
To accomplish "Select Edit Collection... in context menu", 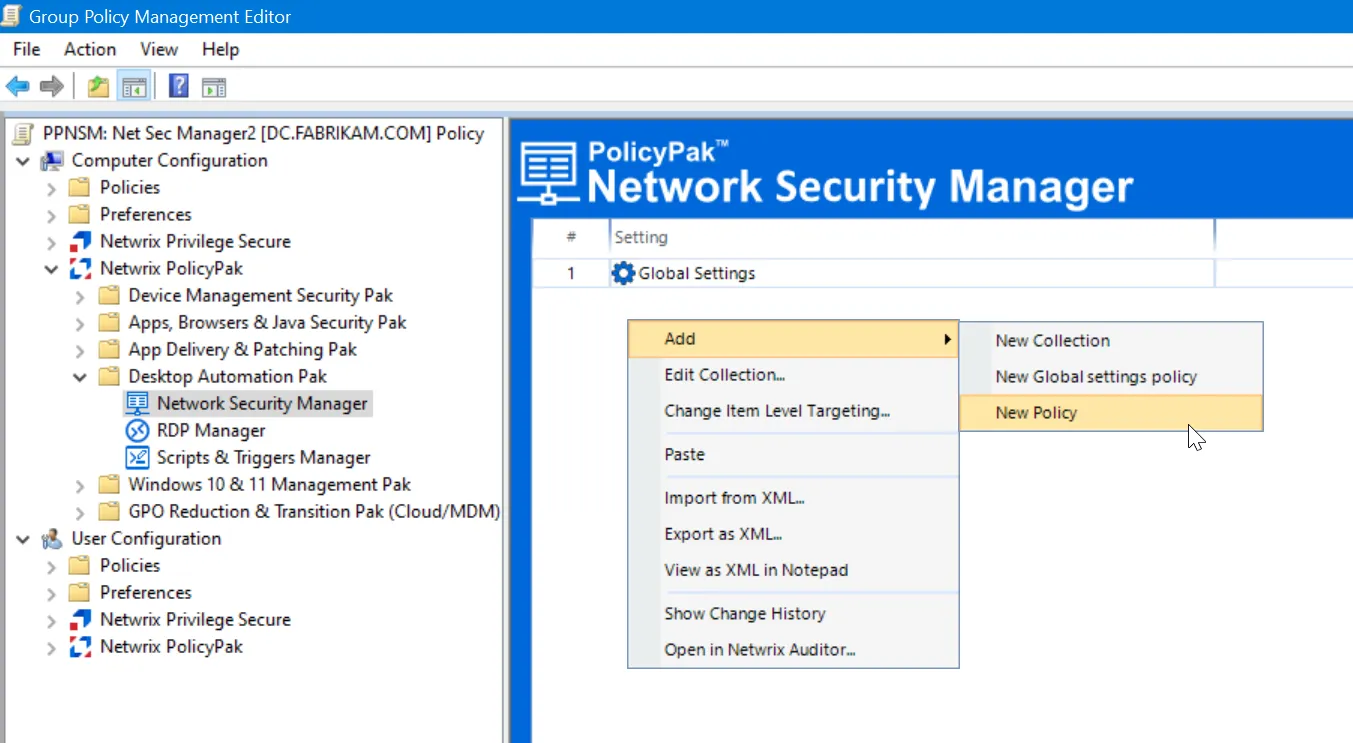I will click(793, 375).
